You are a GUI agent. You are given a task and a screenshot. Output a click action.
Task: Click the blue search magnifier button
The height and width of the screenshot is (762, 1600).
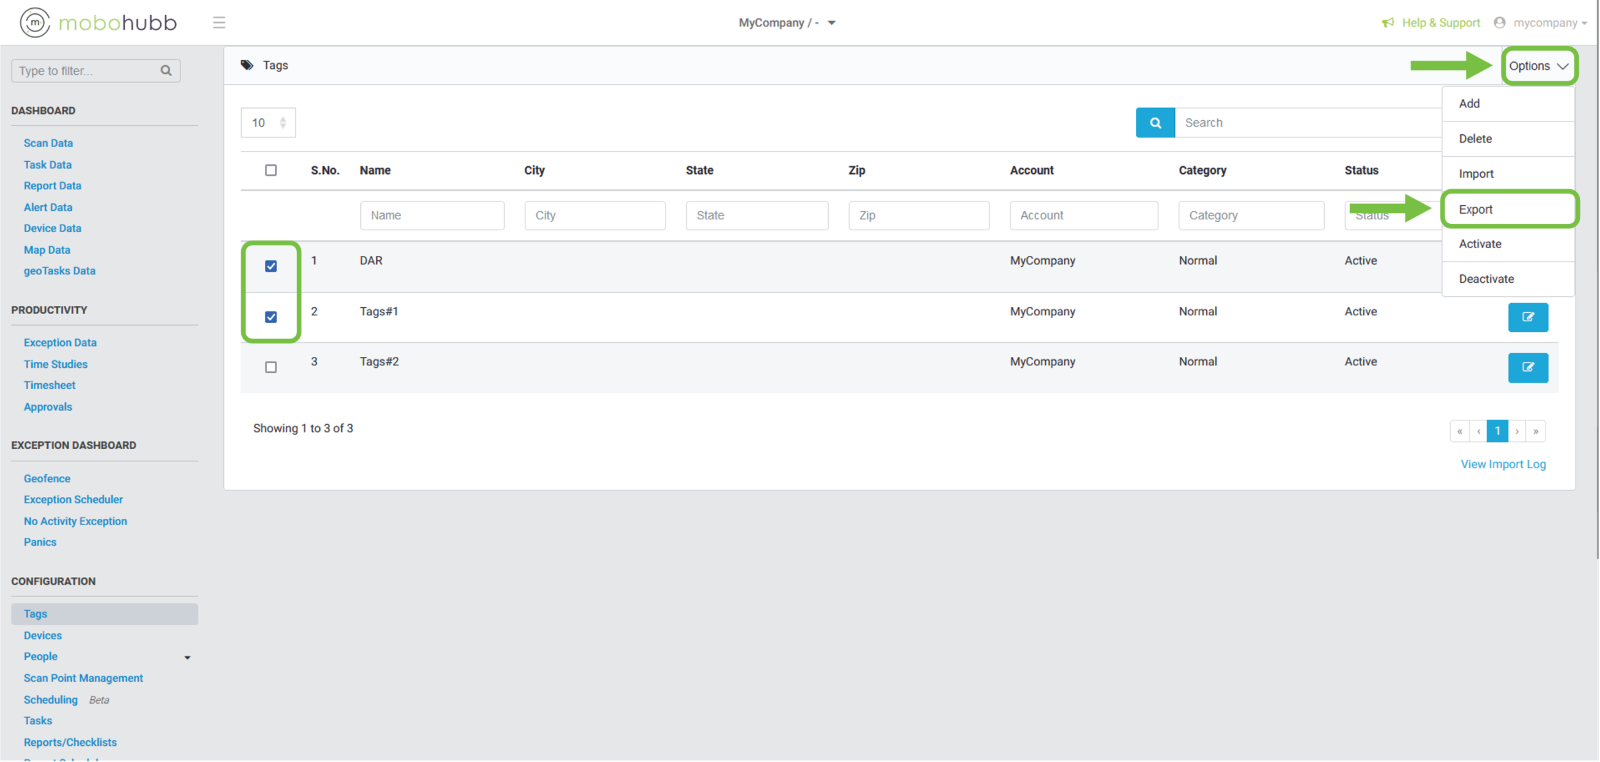[1155, 123]
